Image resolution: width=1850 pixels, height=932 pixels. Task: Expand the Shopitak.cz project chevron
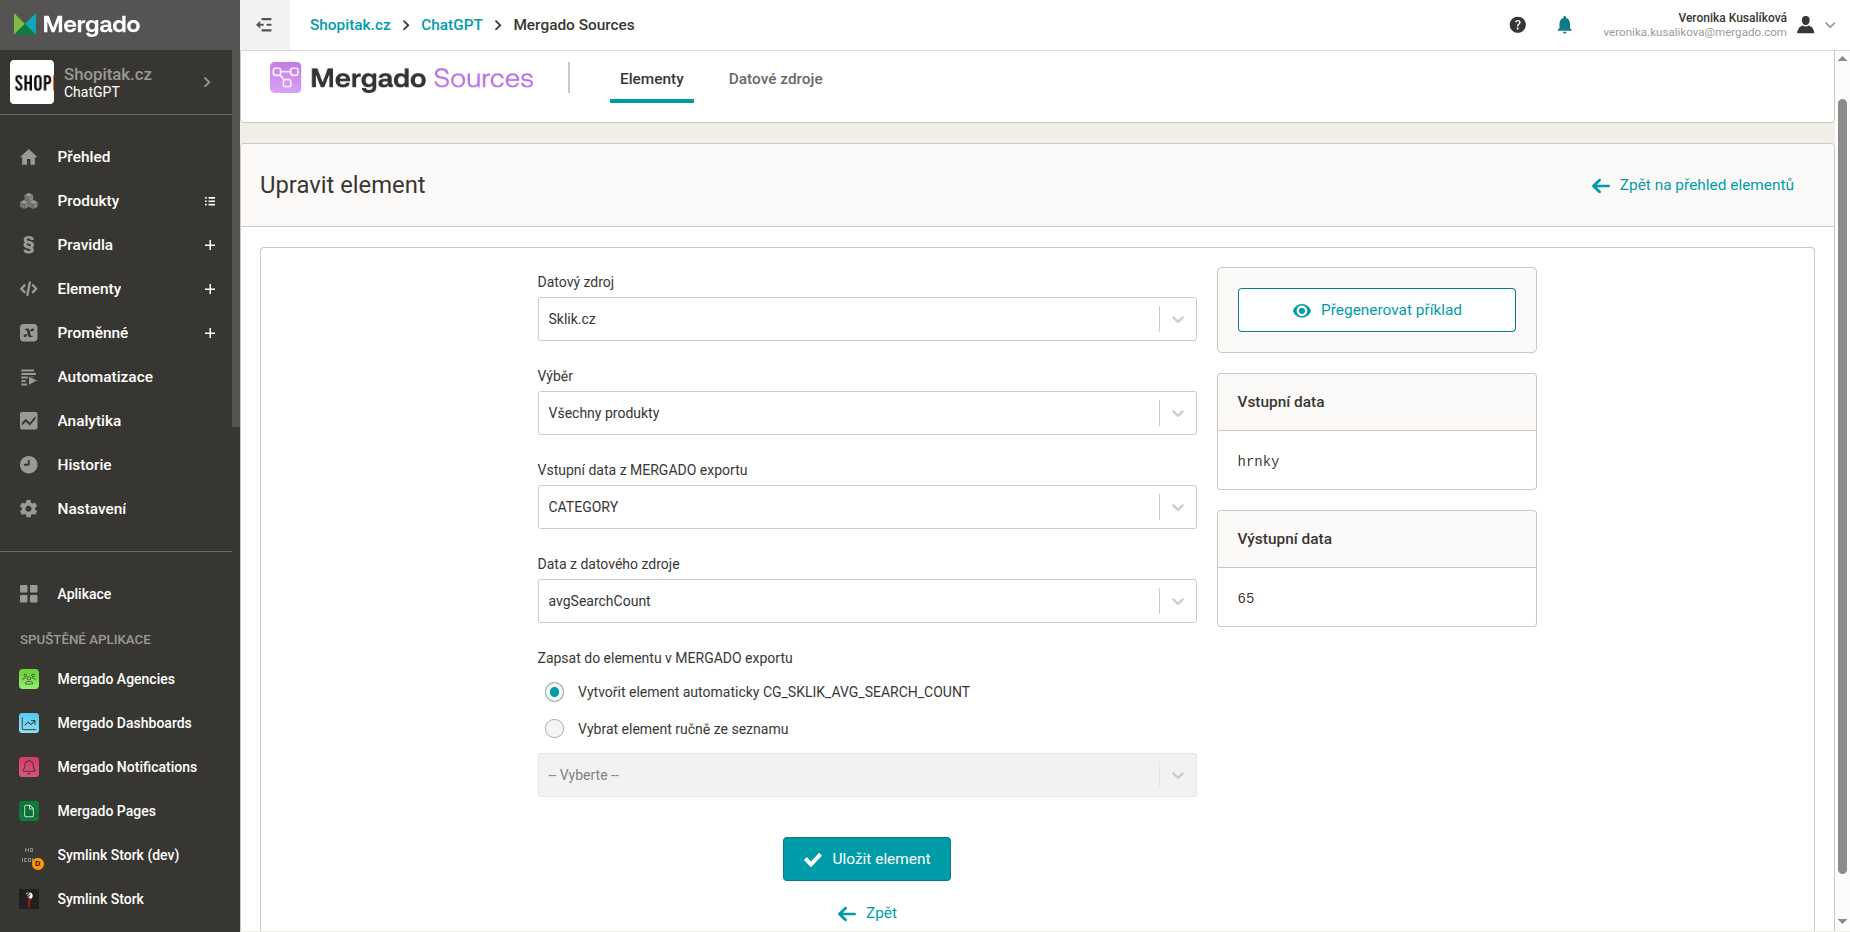207,82
